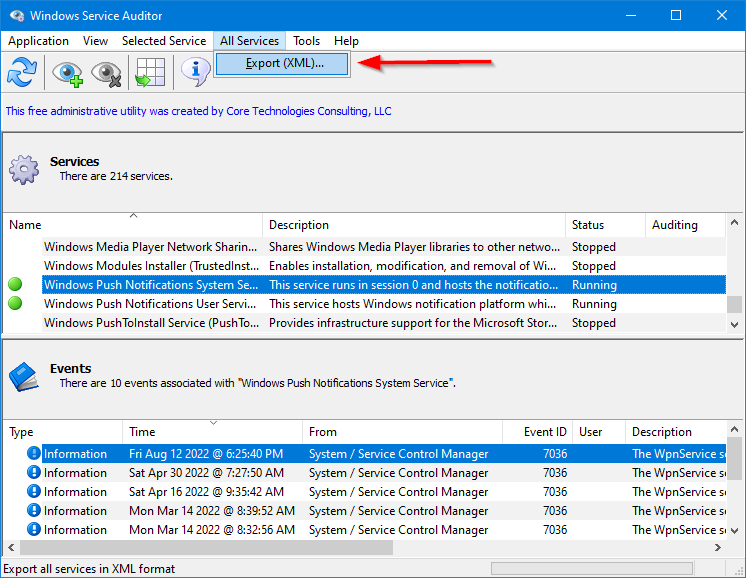Click services list scroll down arrow
This screenshot has width=746, height=578.
tap(735, 324)
